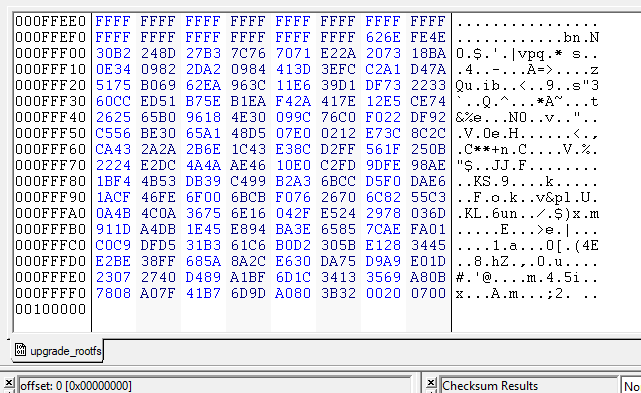641x393 pixels.
Task: Click address 000FFEE0 at top of offset column
Action: (51, 21)
